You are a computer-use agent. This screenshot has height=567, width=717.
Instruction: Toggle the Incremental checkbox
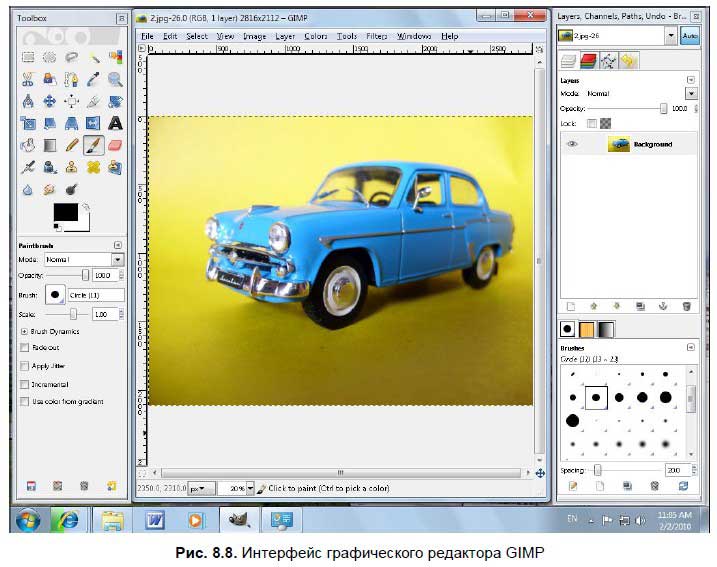[x=25, y=383]
